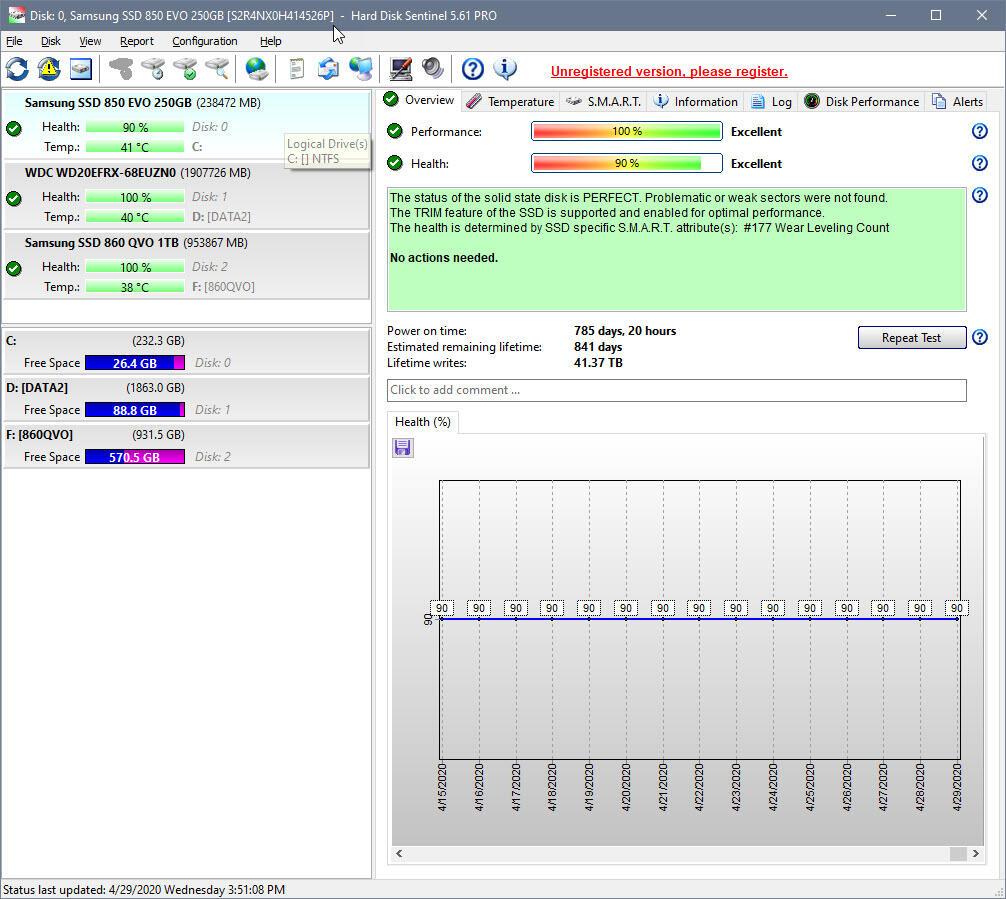The width and height of the screenshot is (1006, 899).
Task: Click the globe with disk toolbar icon
Action: pos(257,69)
